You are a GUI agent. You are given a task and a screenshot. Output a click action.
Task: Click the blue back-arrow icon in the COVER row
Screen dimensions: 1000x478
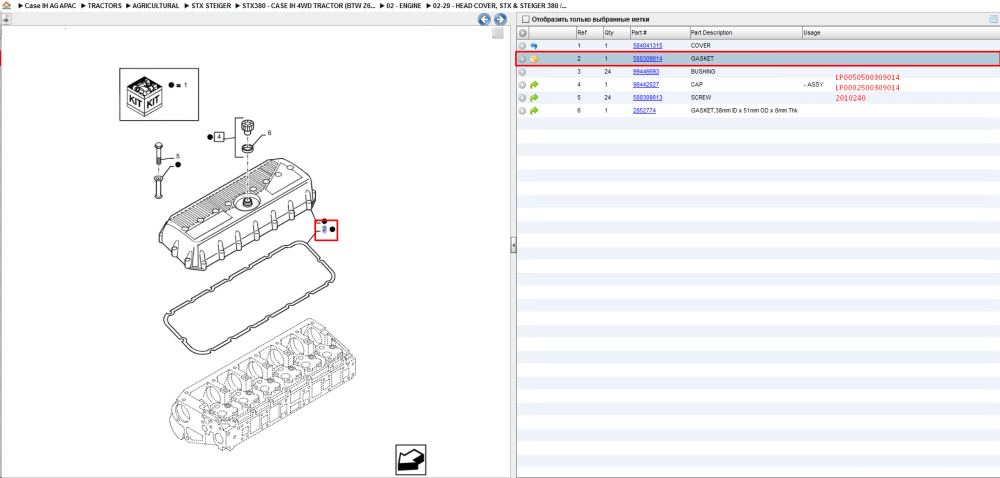(x=534, y=46)
